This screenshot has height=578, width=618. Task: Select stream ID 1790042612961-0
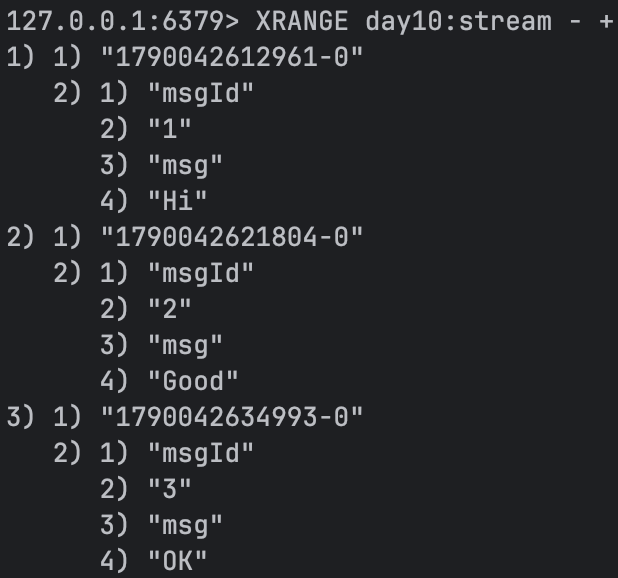[232, 57]
